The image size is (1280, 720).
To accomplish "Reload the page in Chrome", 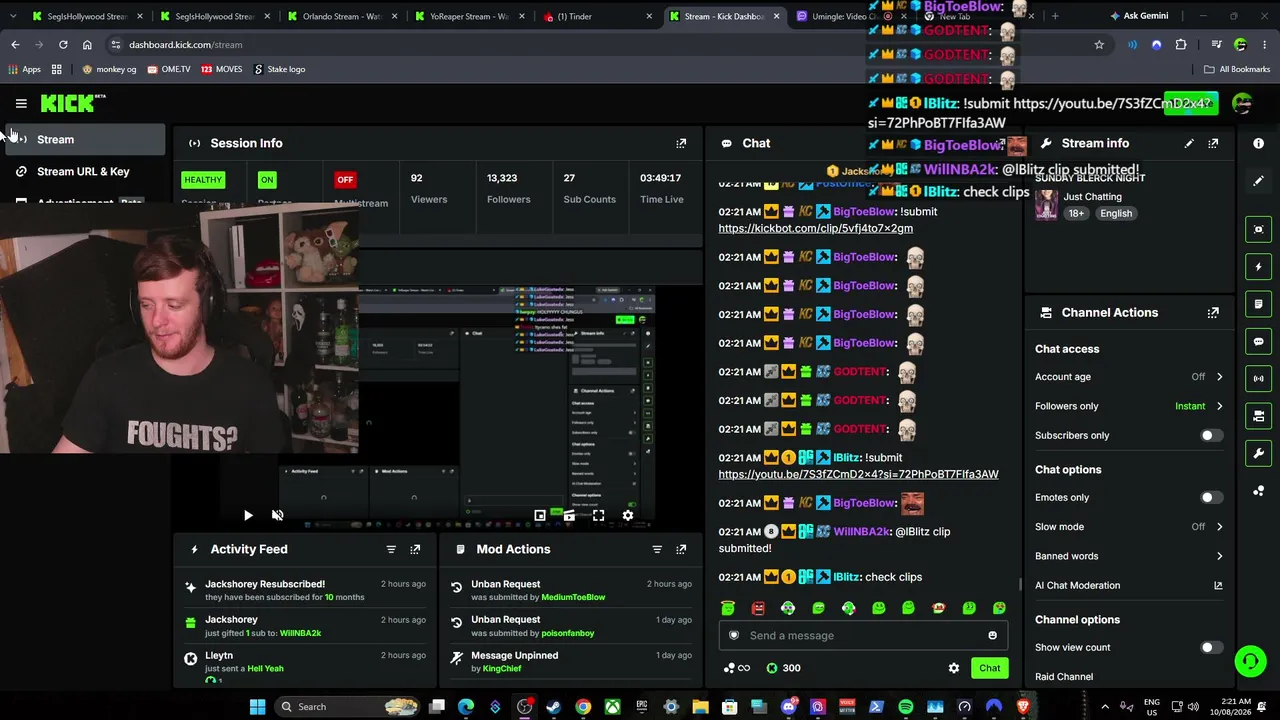I will (x=63, y=45).
